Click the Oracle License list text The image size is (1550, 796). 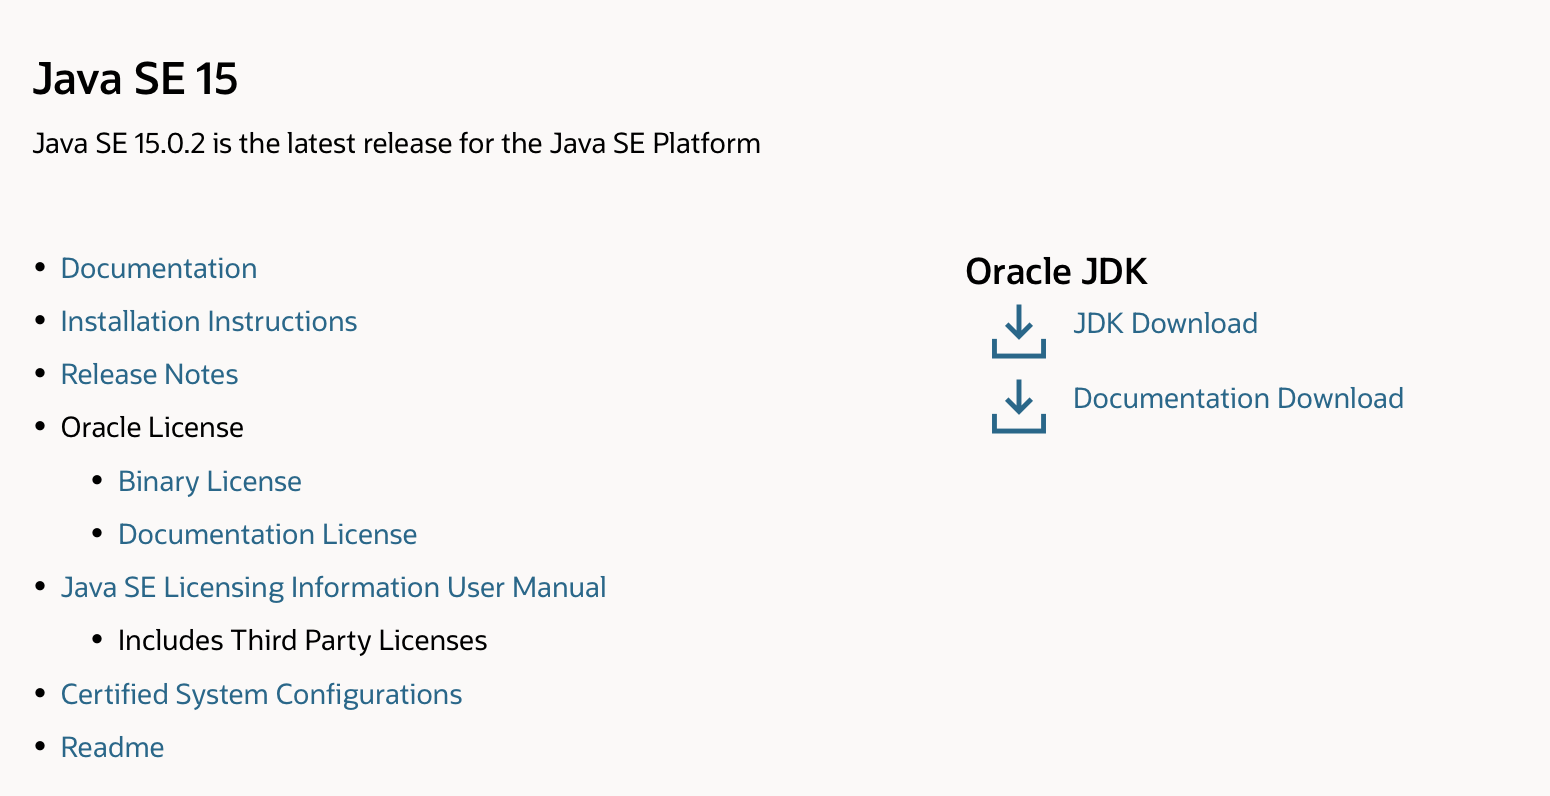tap(152, 427)
